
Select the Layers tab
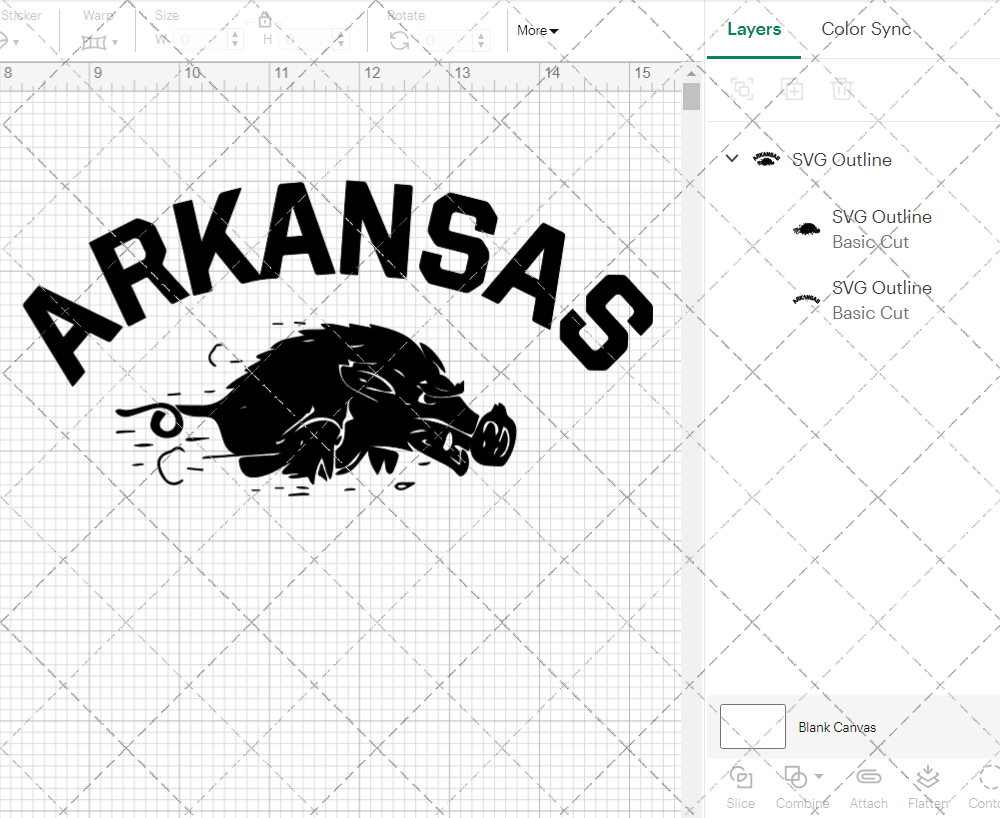point(754,29)
